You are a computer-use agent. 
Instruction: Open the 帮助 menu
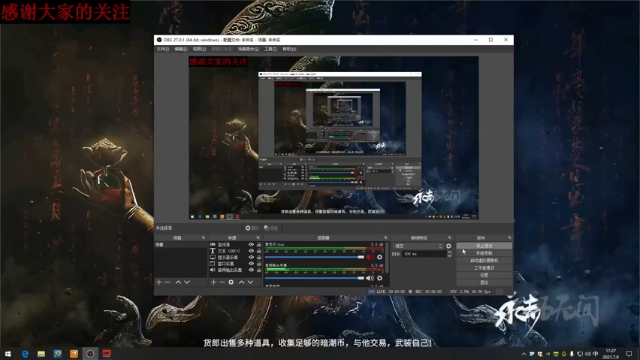click(289, 49)
